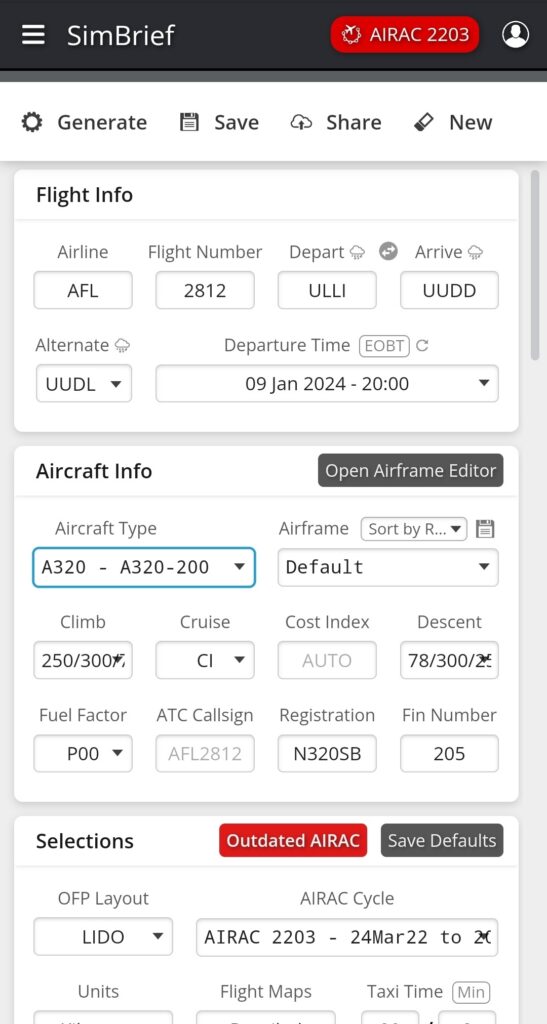Open the user account profile icon
This screenshot has height=1024, width=547.
515,35
